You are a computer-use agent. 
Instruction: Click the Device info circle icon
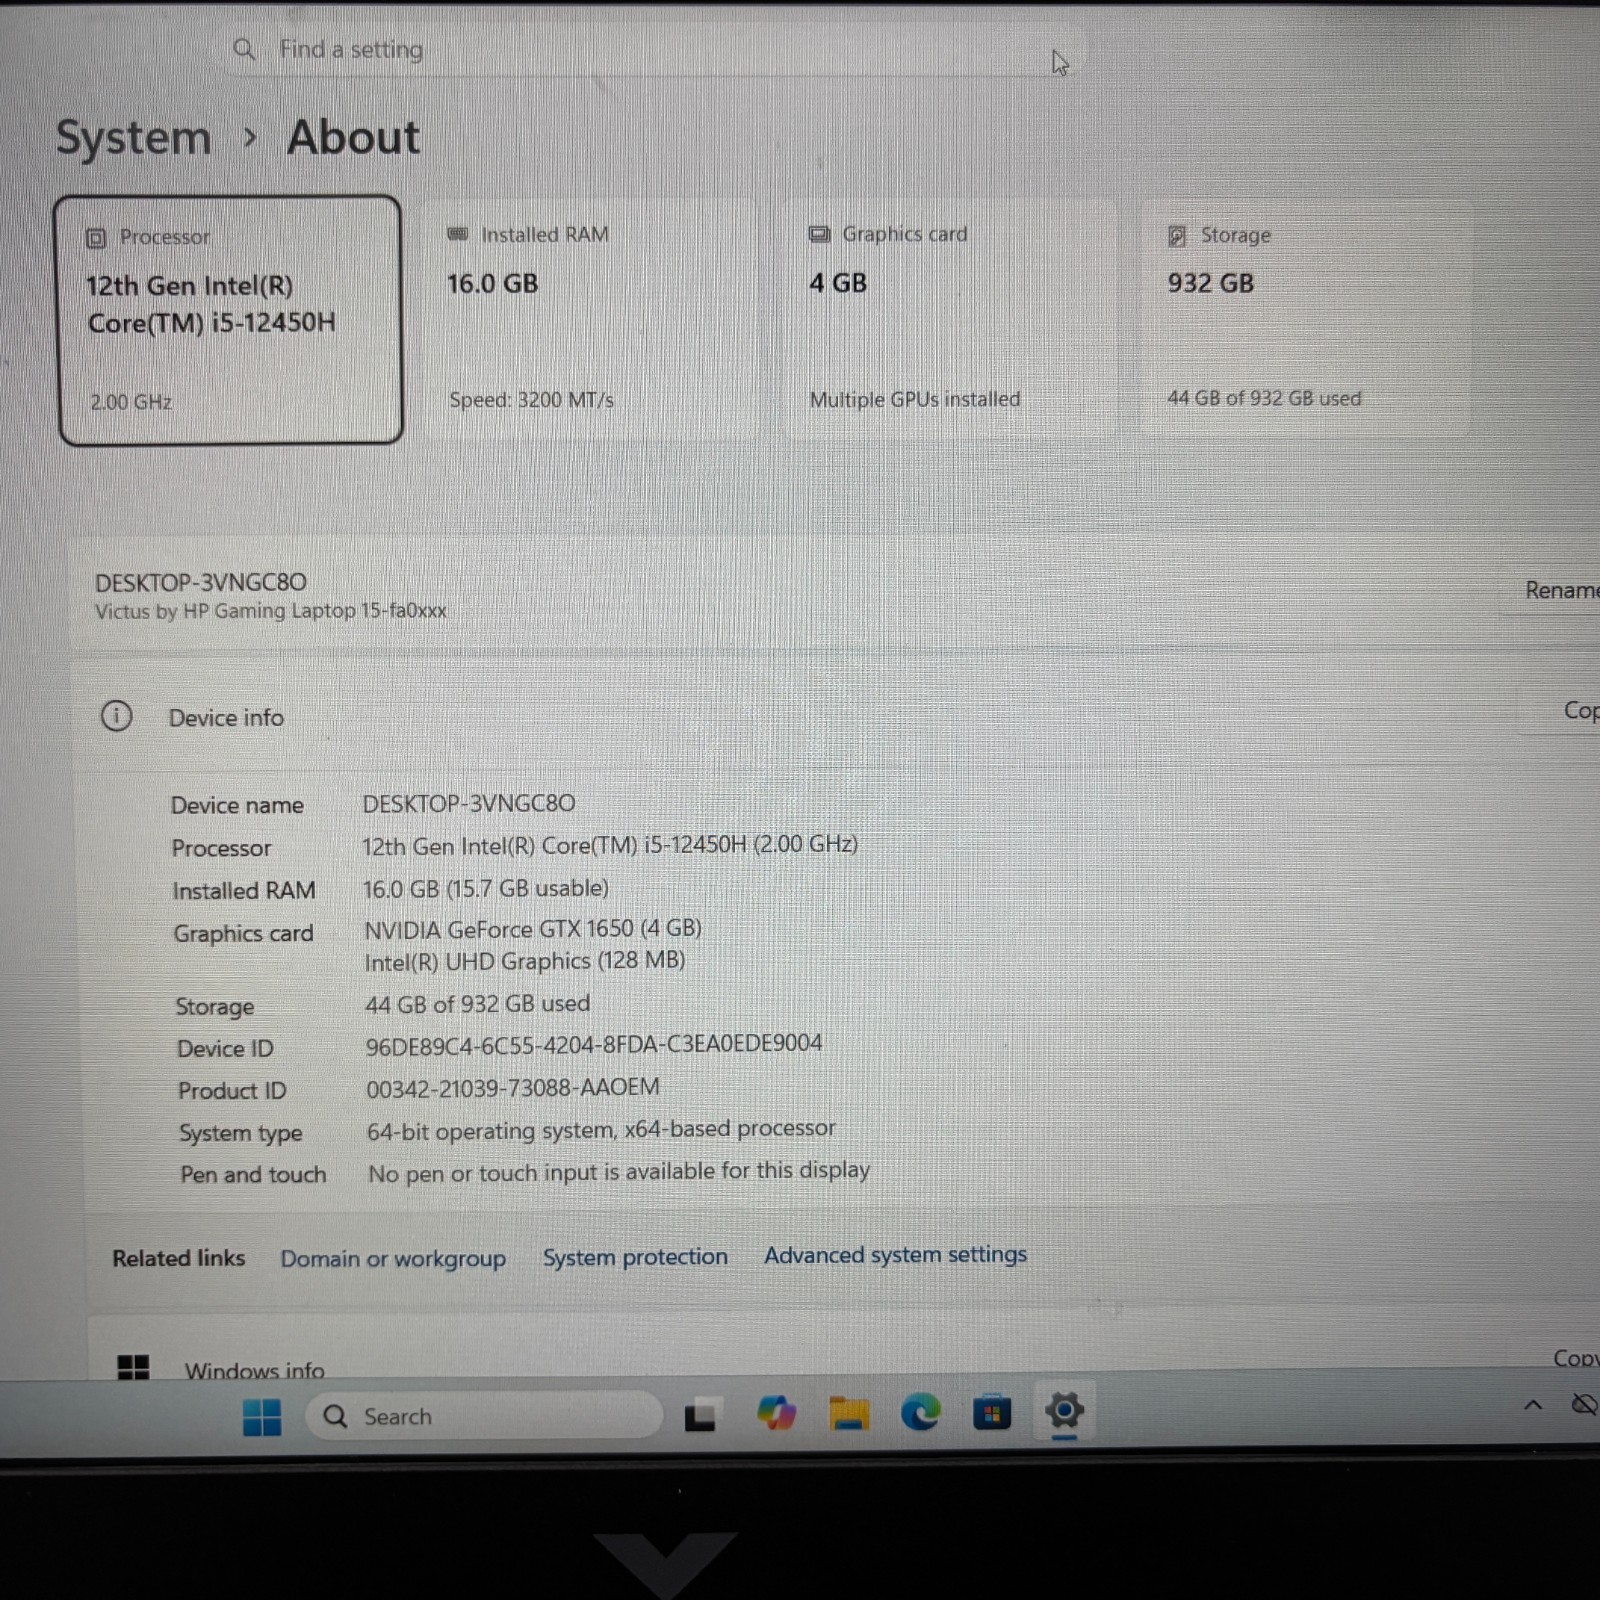pyautogui.click(x=116, y=716)
